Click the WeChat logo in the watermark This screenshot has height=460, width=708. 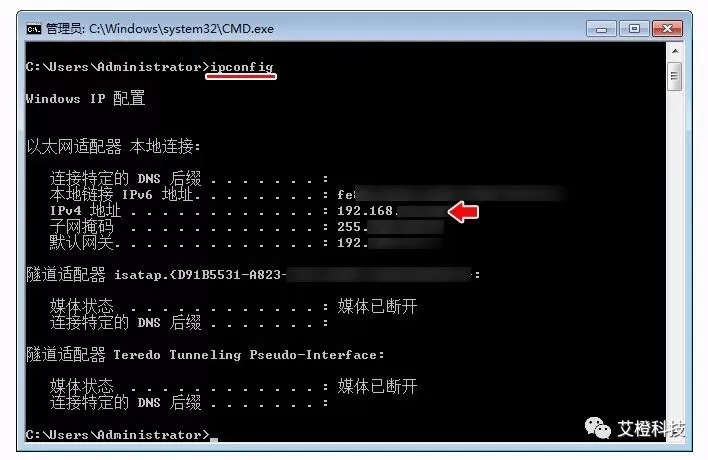tap(597, 427)
